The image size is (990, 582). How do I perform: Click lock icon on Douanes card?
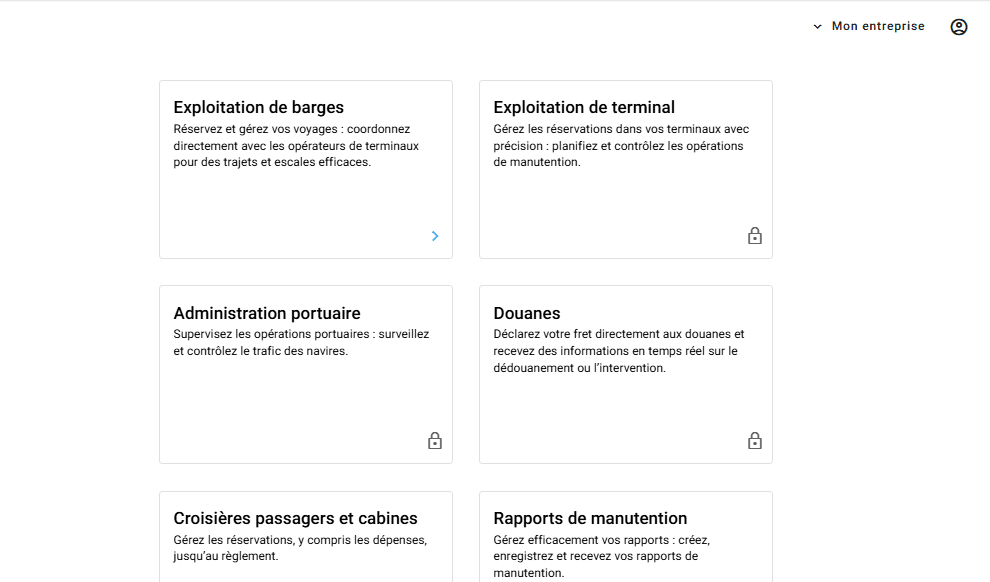754,441
